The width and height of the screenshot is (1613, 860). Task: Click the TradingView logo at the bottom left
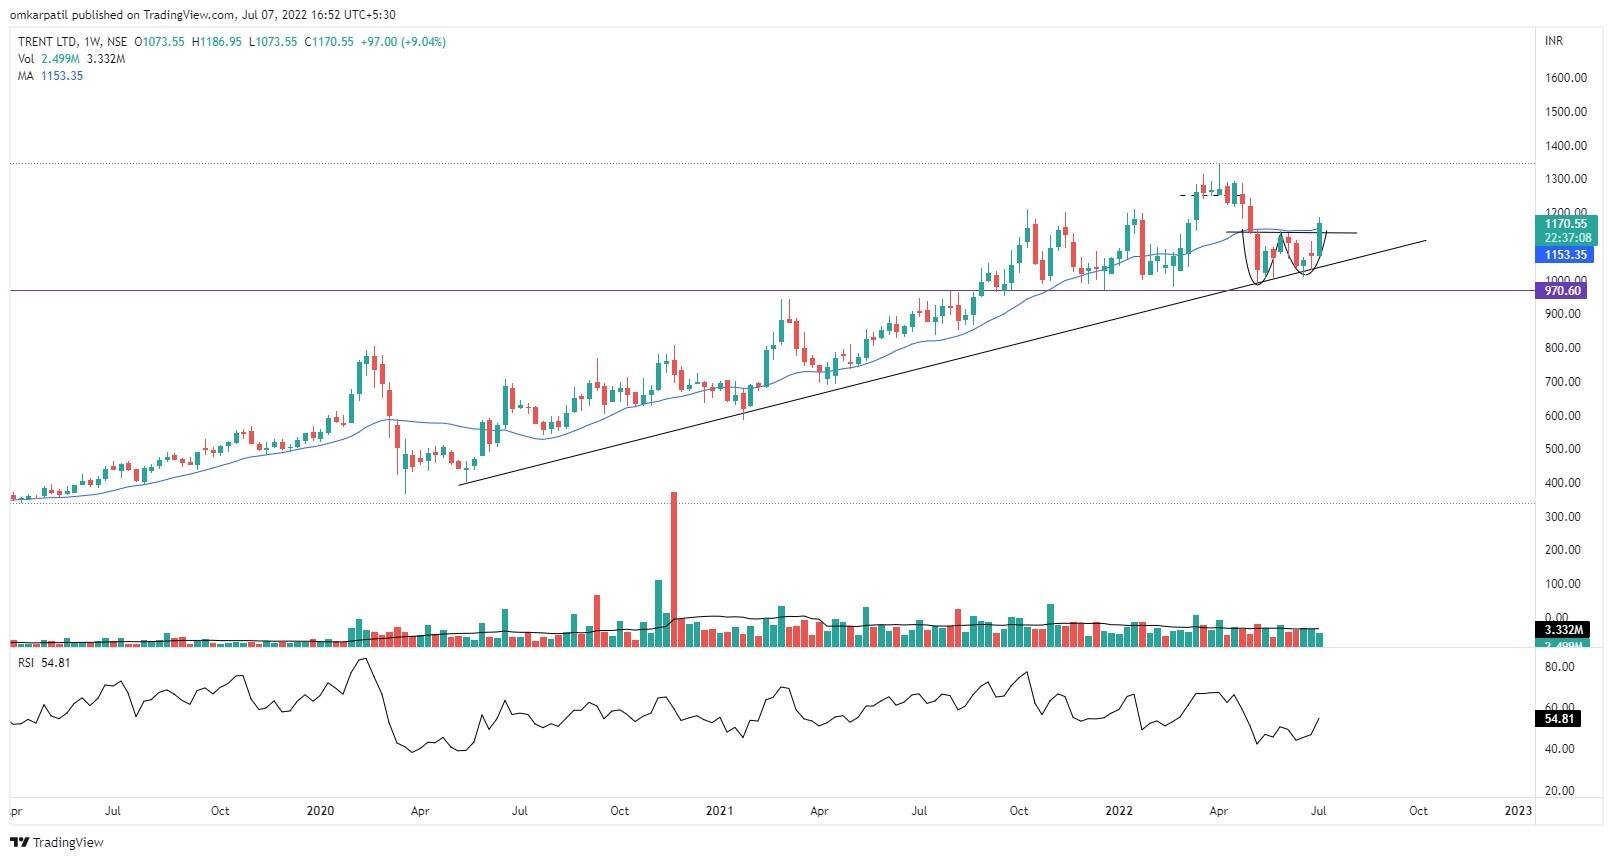click(x=57, y=842)
